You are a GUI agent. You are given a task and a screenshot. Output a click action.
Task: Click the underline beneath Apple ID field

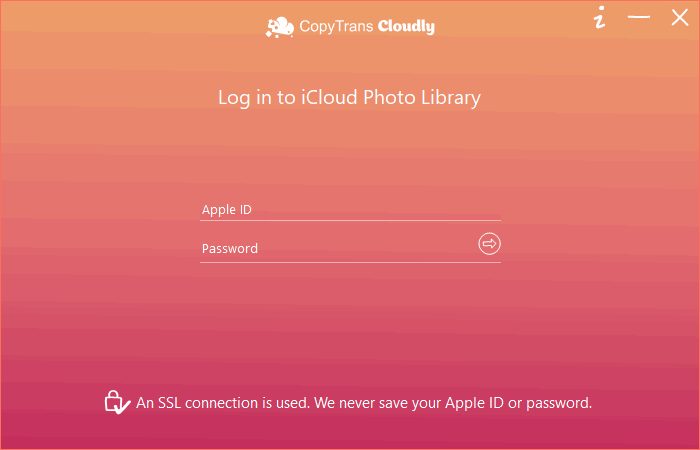[x=350, y=221]
